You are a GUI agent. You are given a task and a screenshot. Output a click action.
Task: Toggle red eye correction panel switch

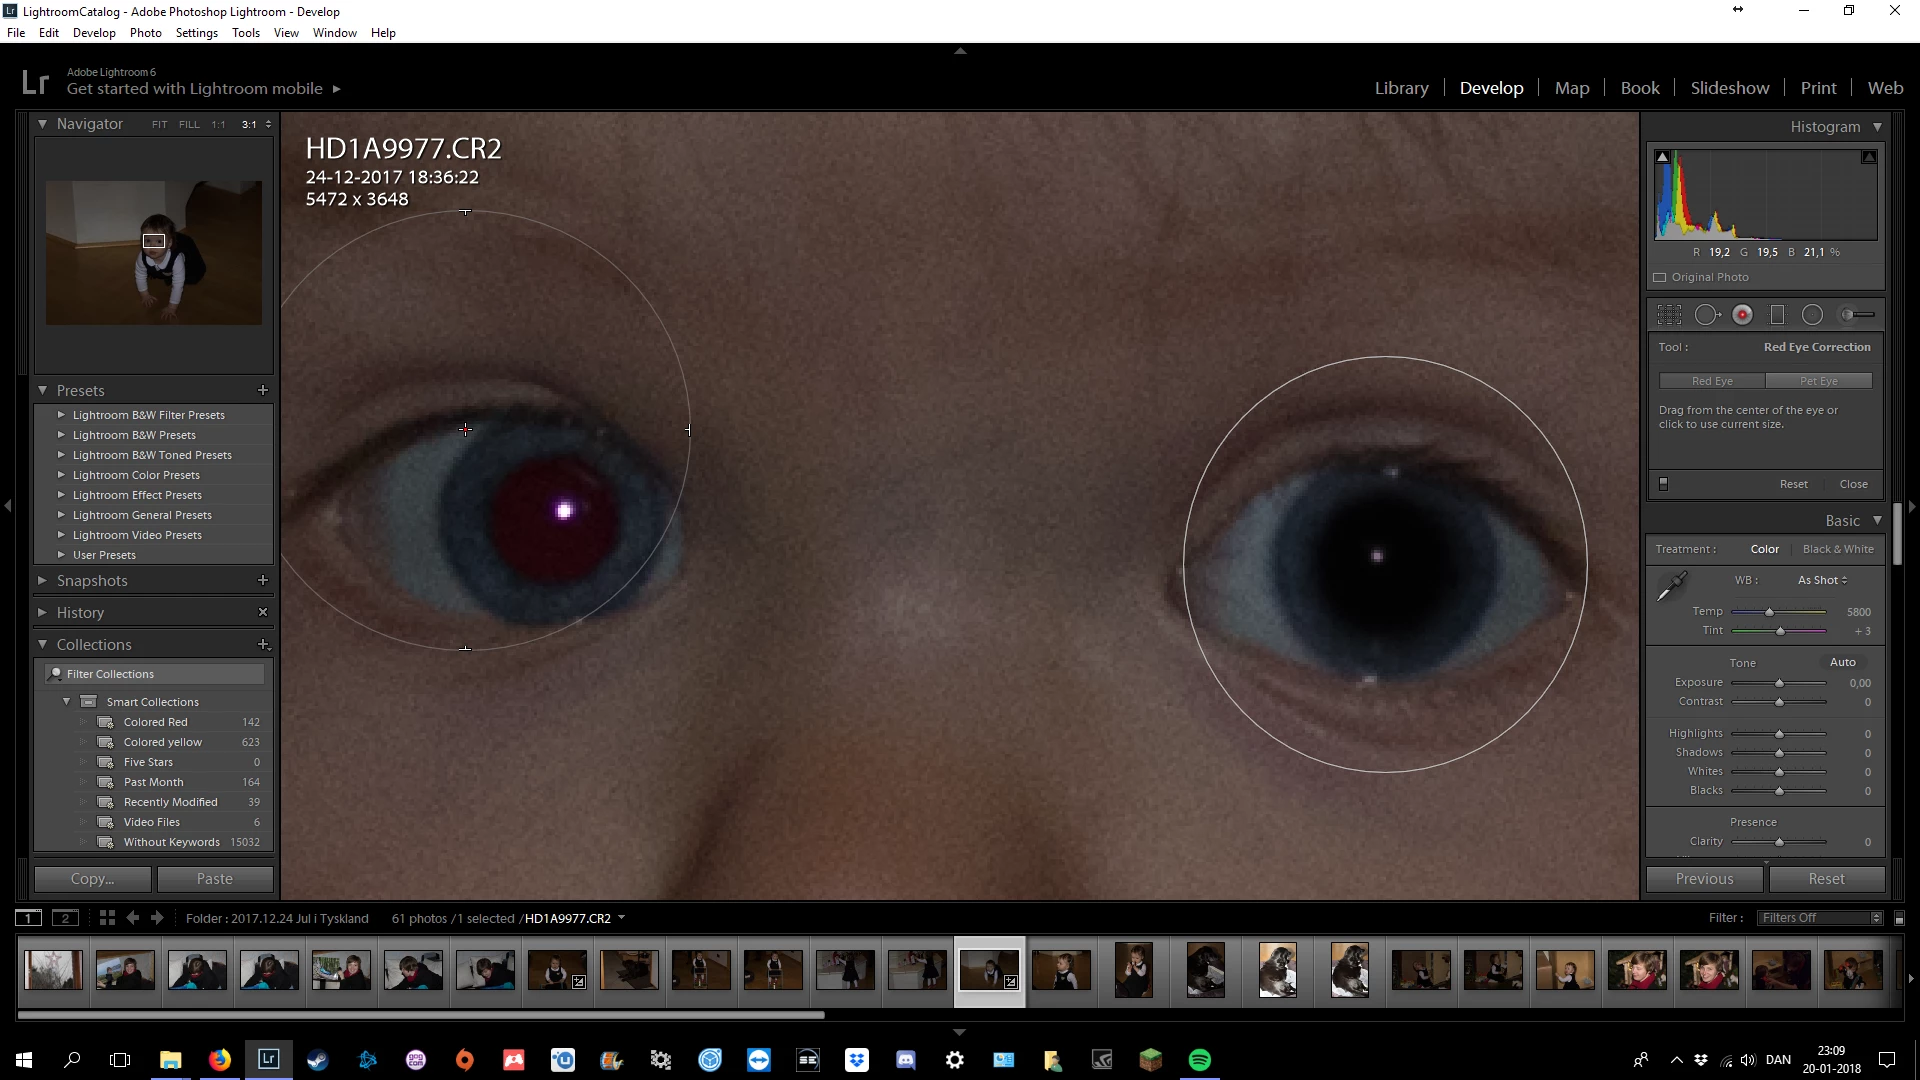pyautogui.click(x=1664, y=484)
